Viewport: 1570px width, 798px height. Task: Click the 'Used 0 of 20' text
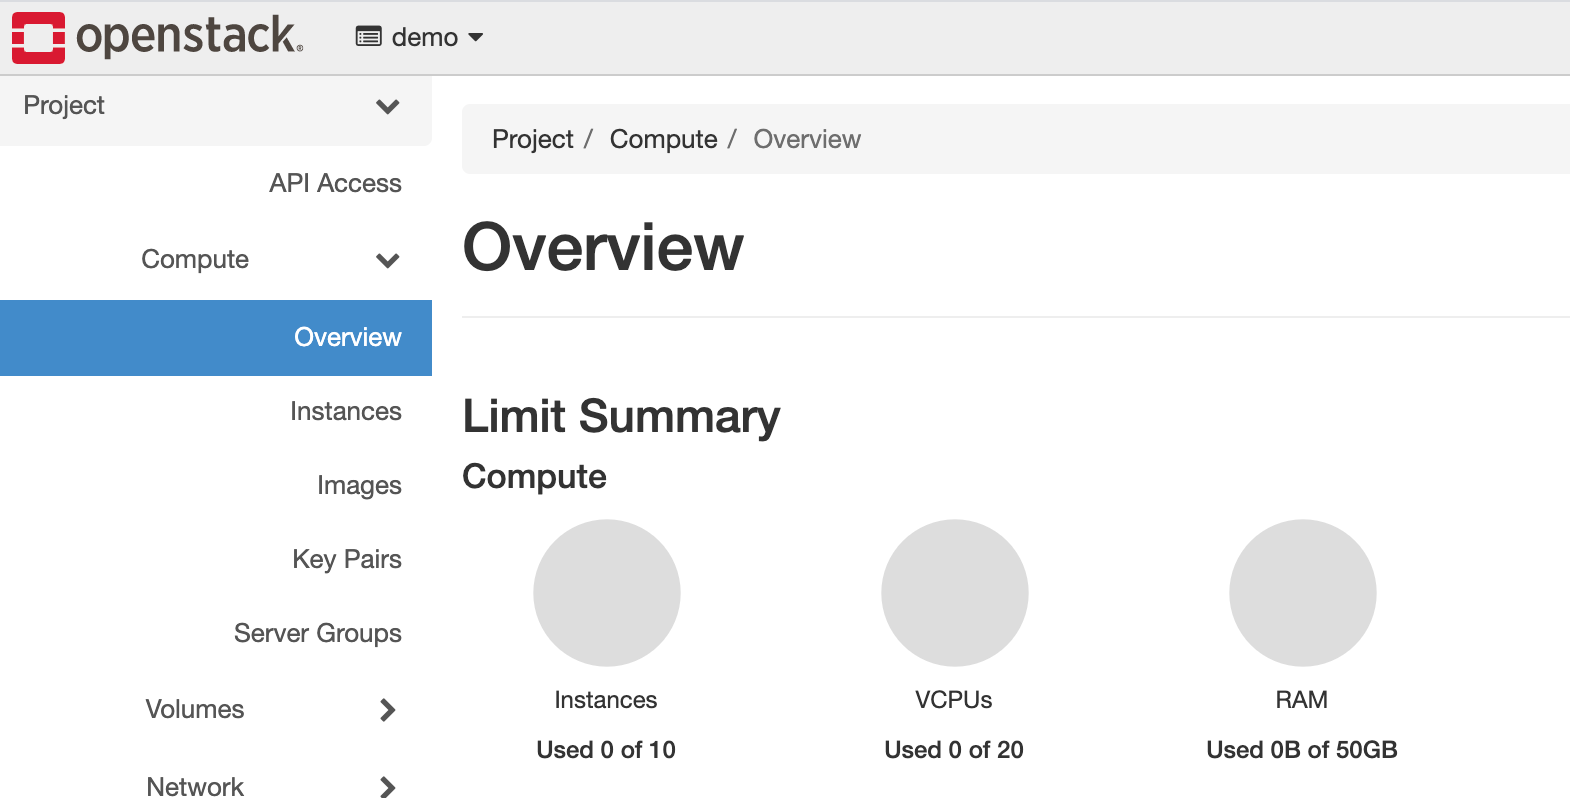pyautogui.click(x=954, y=750)
